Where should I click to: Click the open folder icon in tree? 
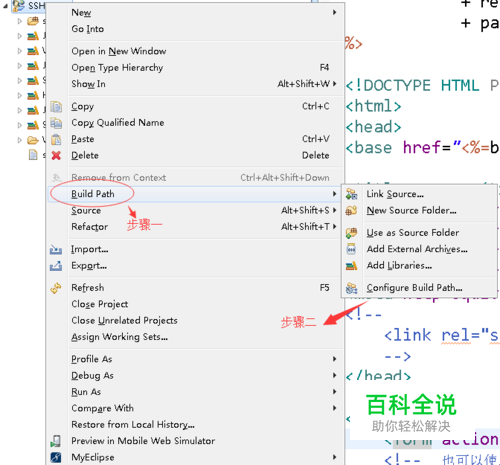(33, 140)
